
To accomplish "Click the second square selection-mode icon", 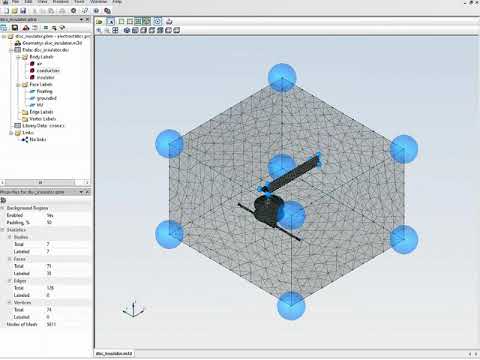I will 130,22.
